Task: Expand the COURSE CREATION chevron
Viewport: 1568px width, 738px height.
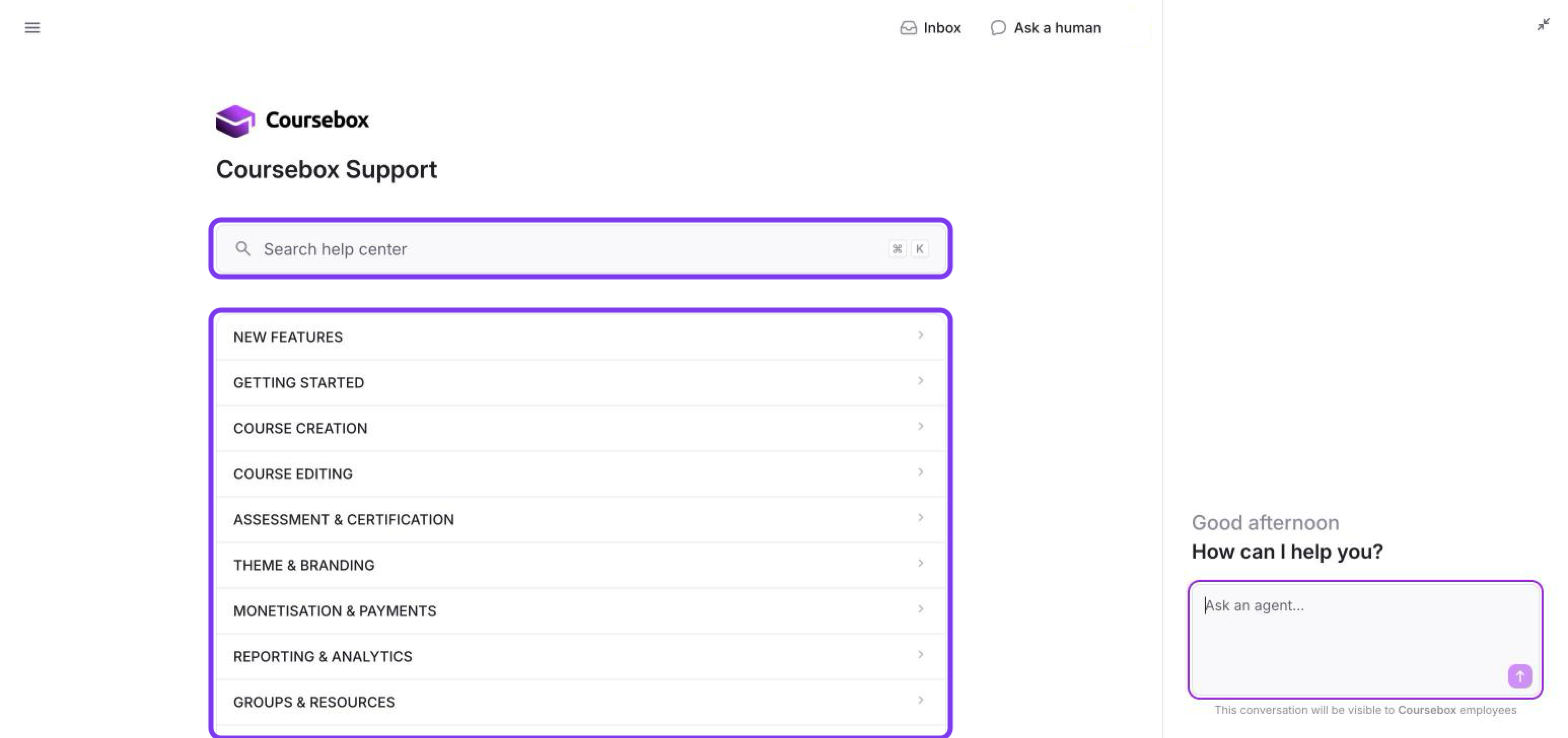Action: pyautogui.click(x=920, y=427)
